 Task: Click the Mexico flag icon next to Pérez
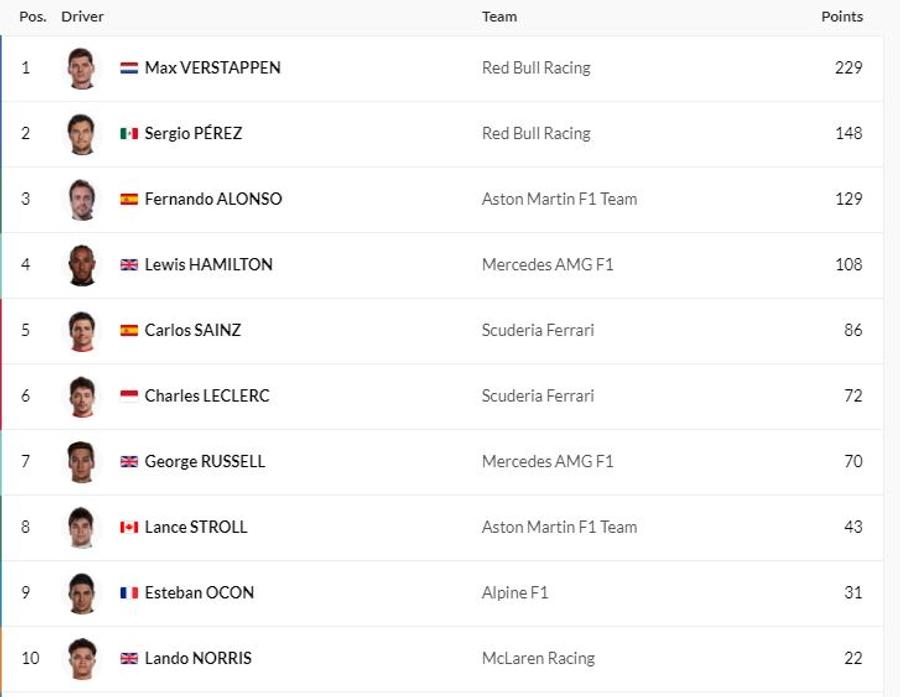(x=129, y=133)
